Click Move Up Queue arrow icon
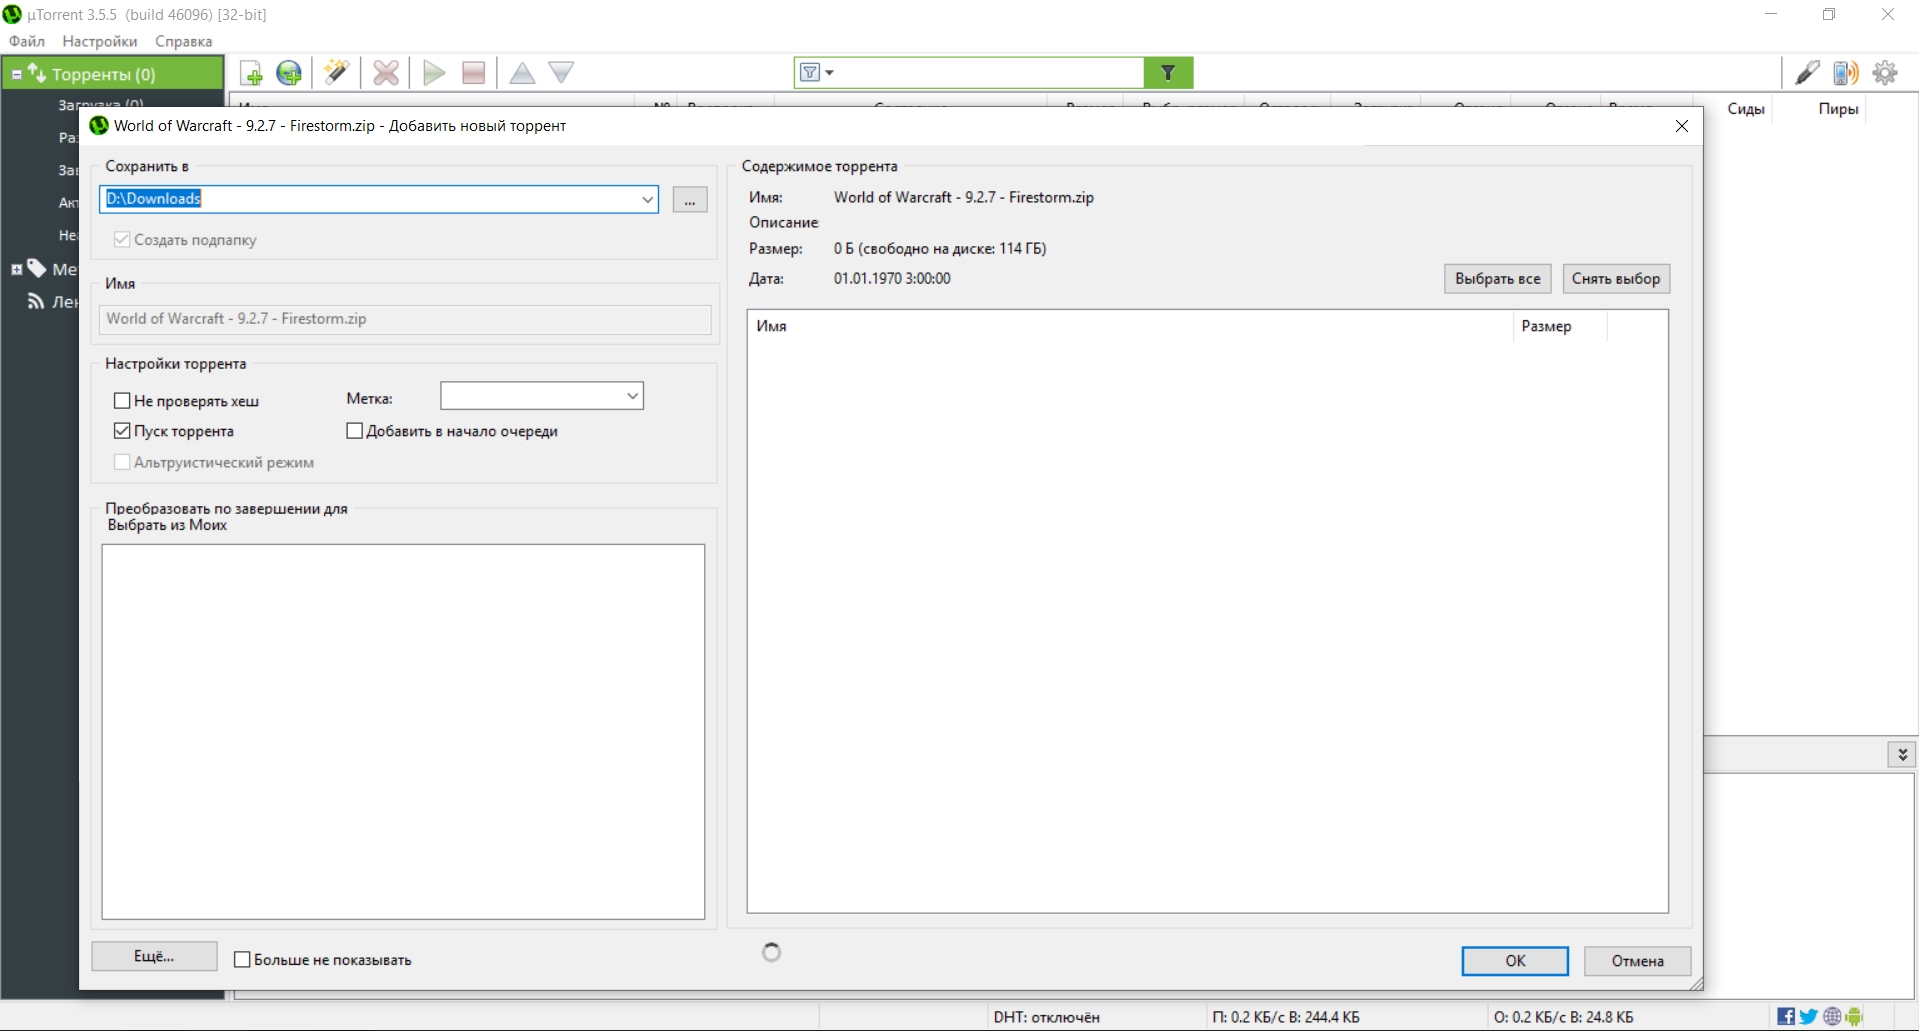The image size is (1919, 1031). (x=522, y=73)
